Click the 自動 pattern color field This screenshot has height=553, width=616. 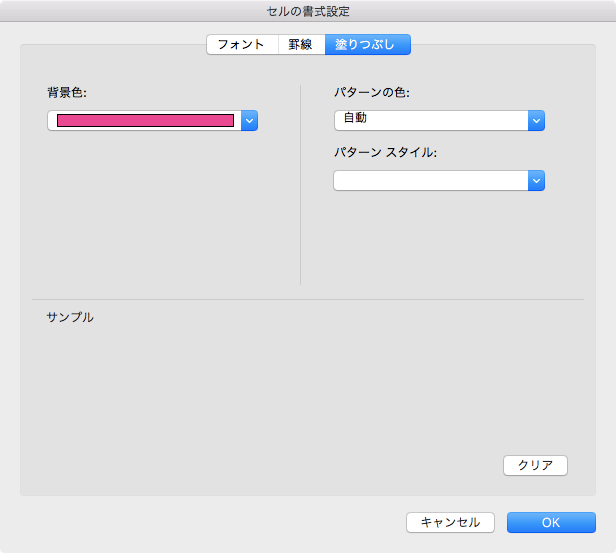(430, 121)
